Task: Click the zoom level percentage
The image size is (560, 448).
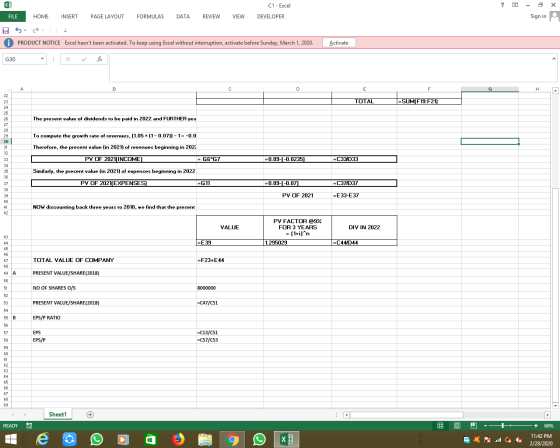Action: (x=549, y=425)
